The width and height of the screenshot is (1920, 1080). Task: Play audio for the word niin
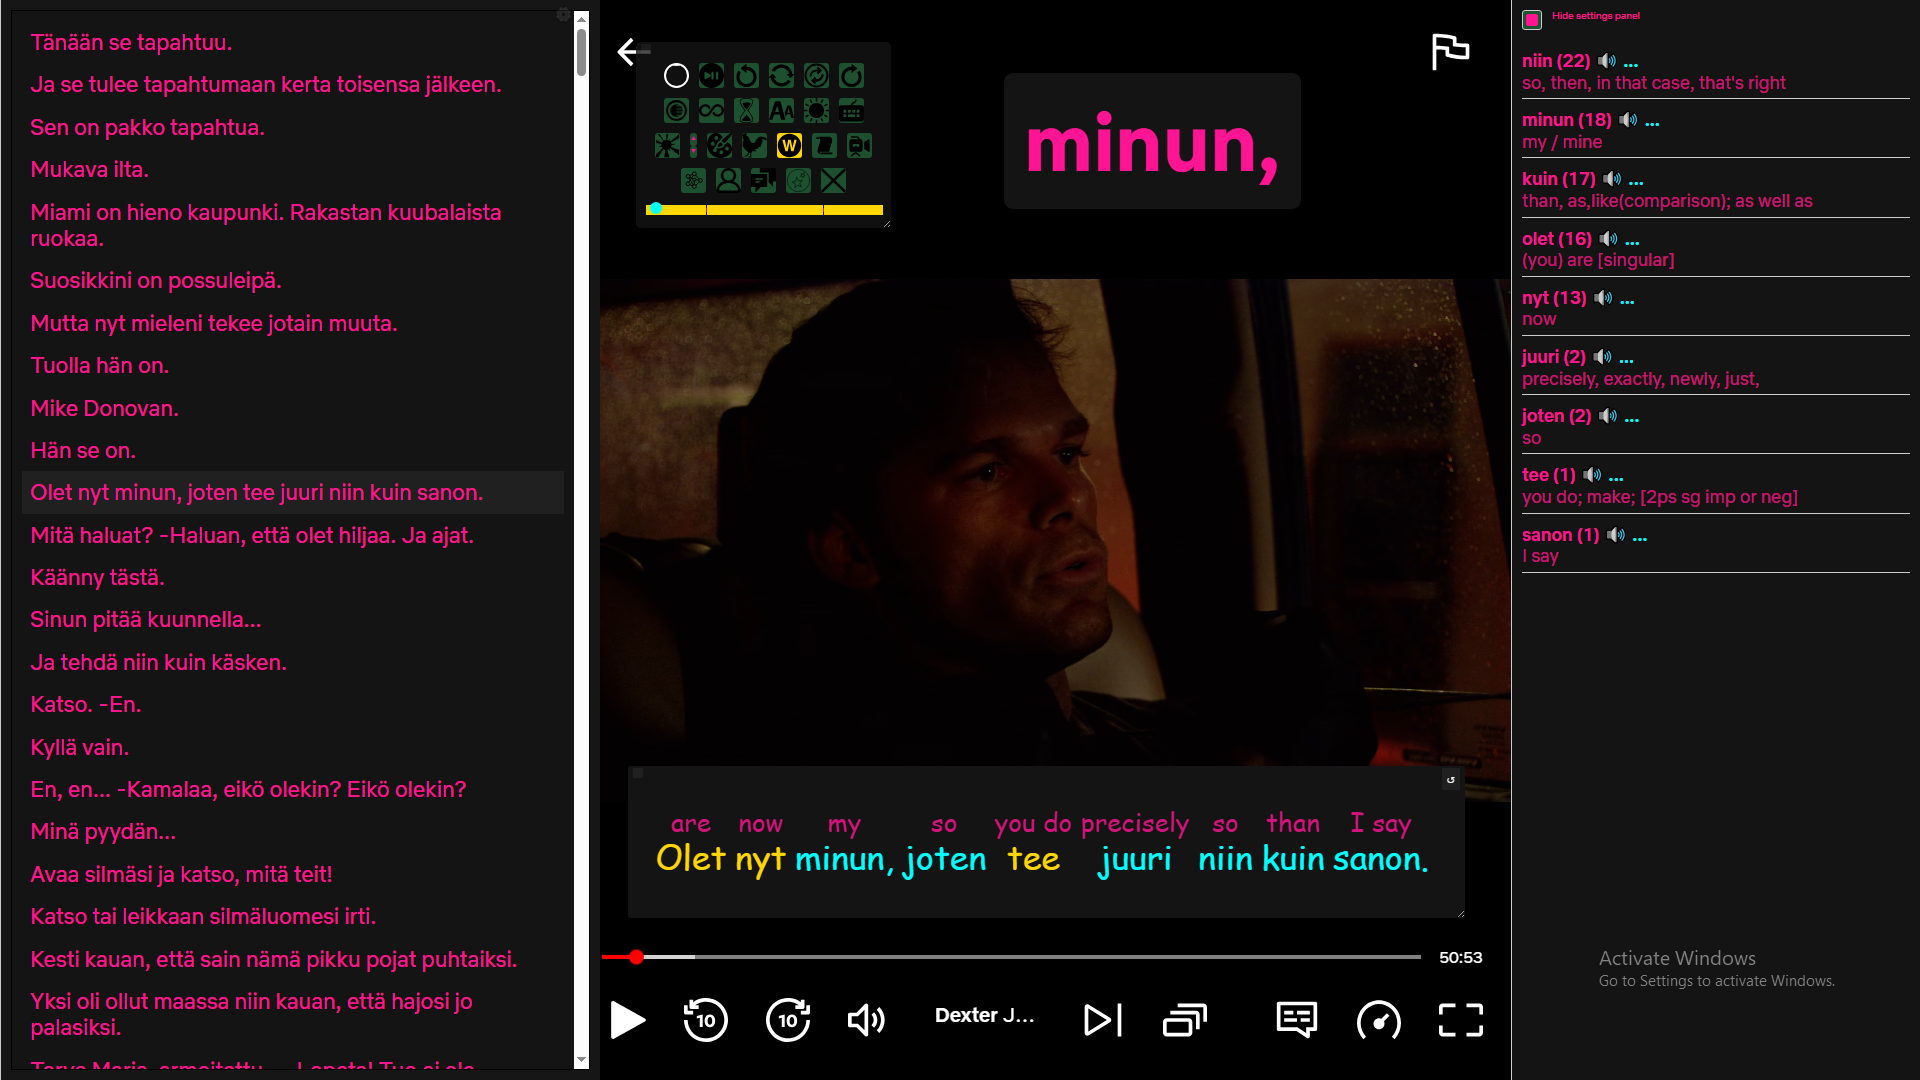pos(1607,61)
